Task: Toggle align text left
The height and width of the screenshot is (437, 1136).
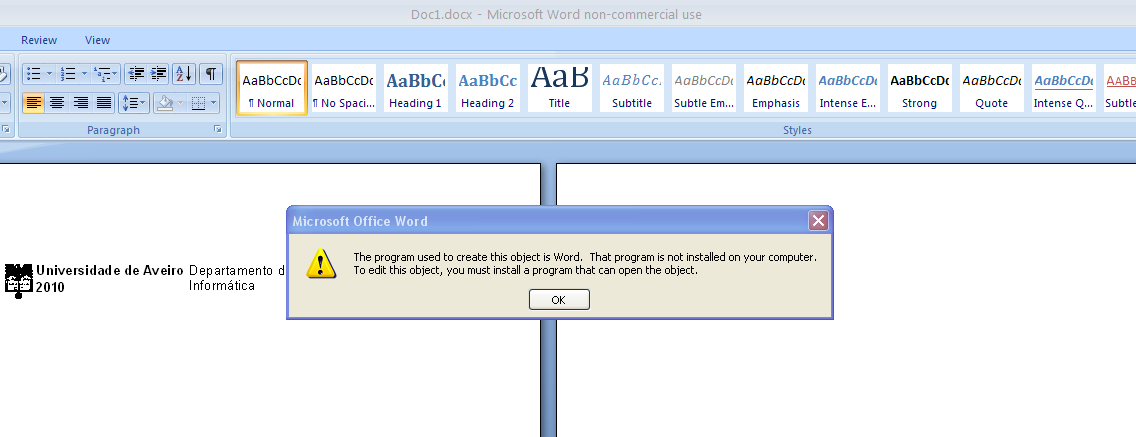Action: 33,103
